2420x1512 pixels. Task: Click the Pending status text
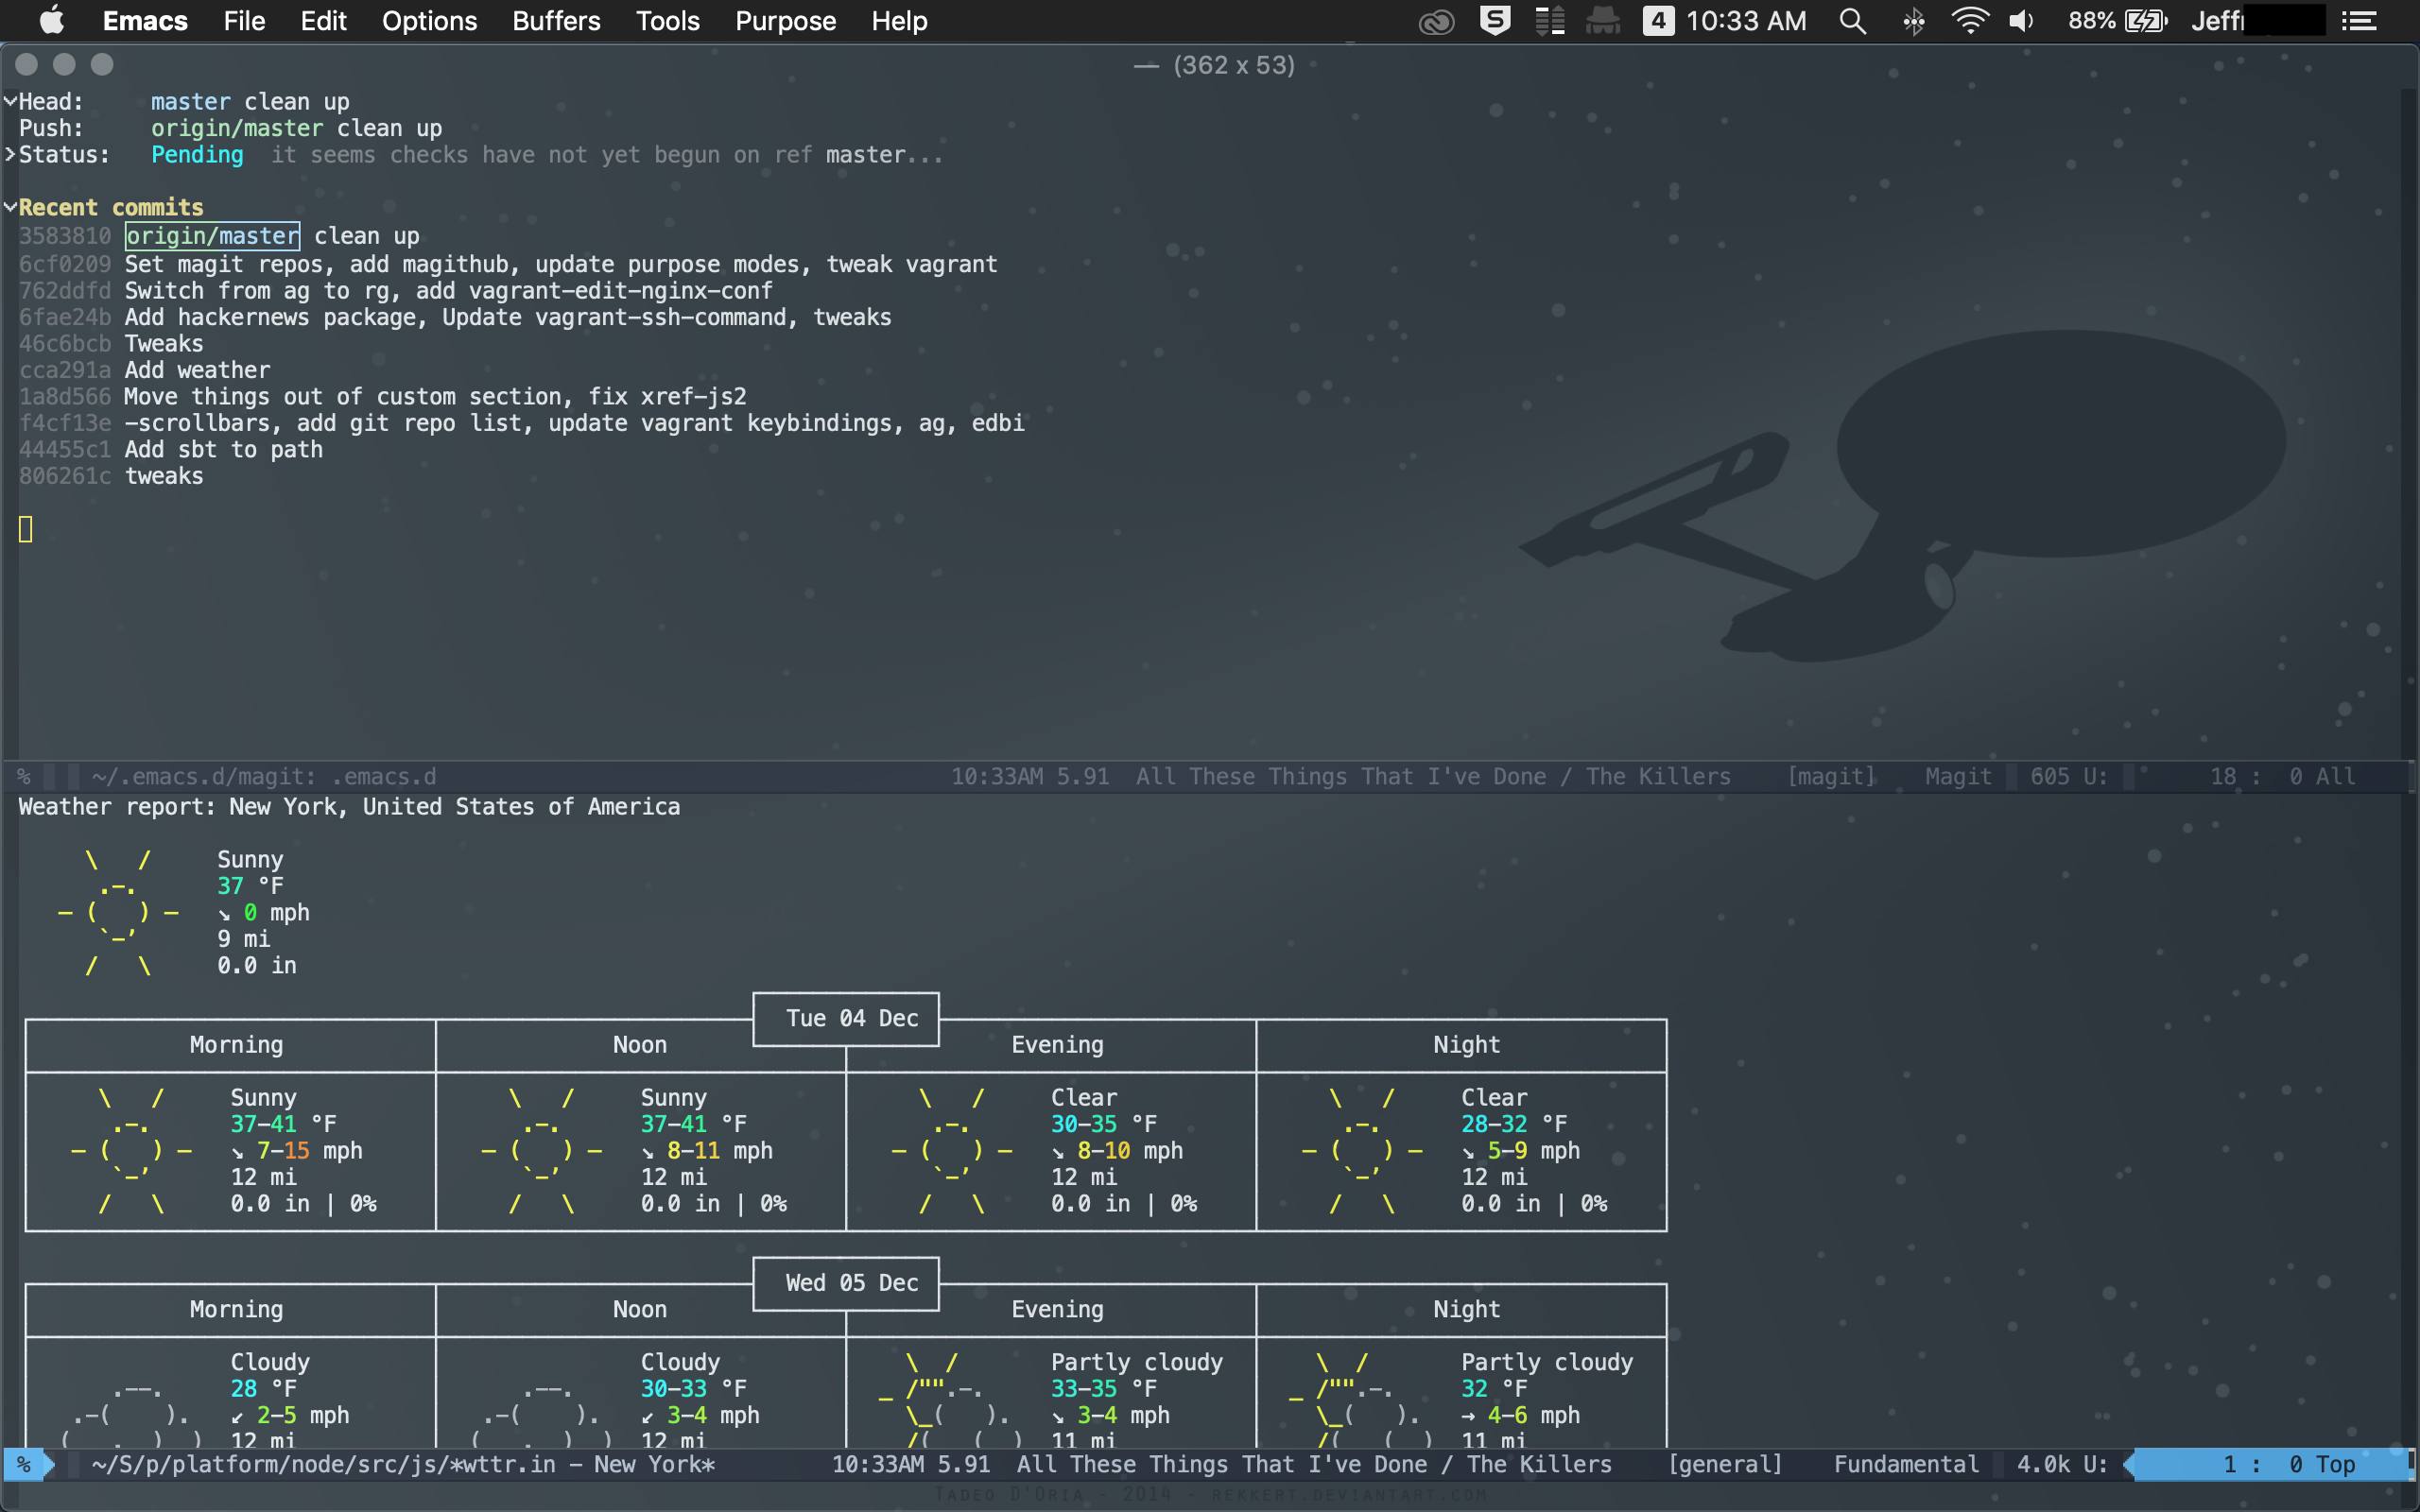[x=197, y=154]
